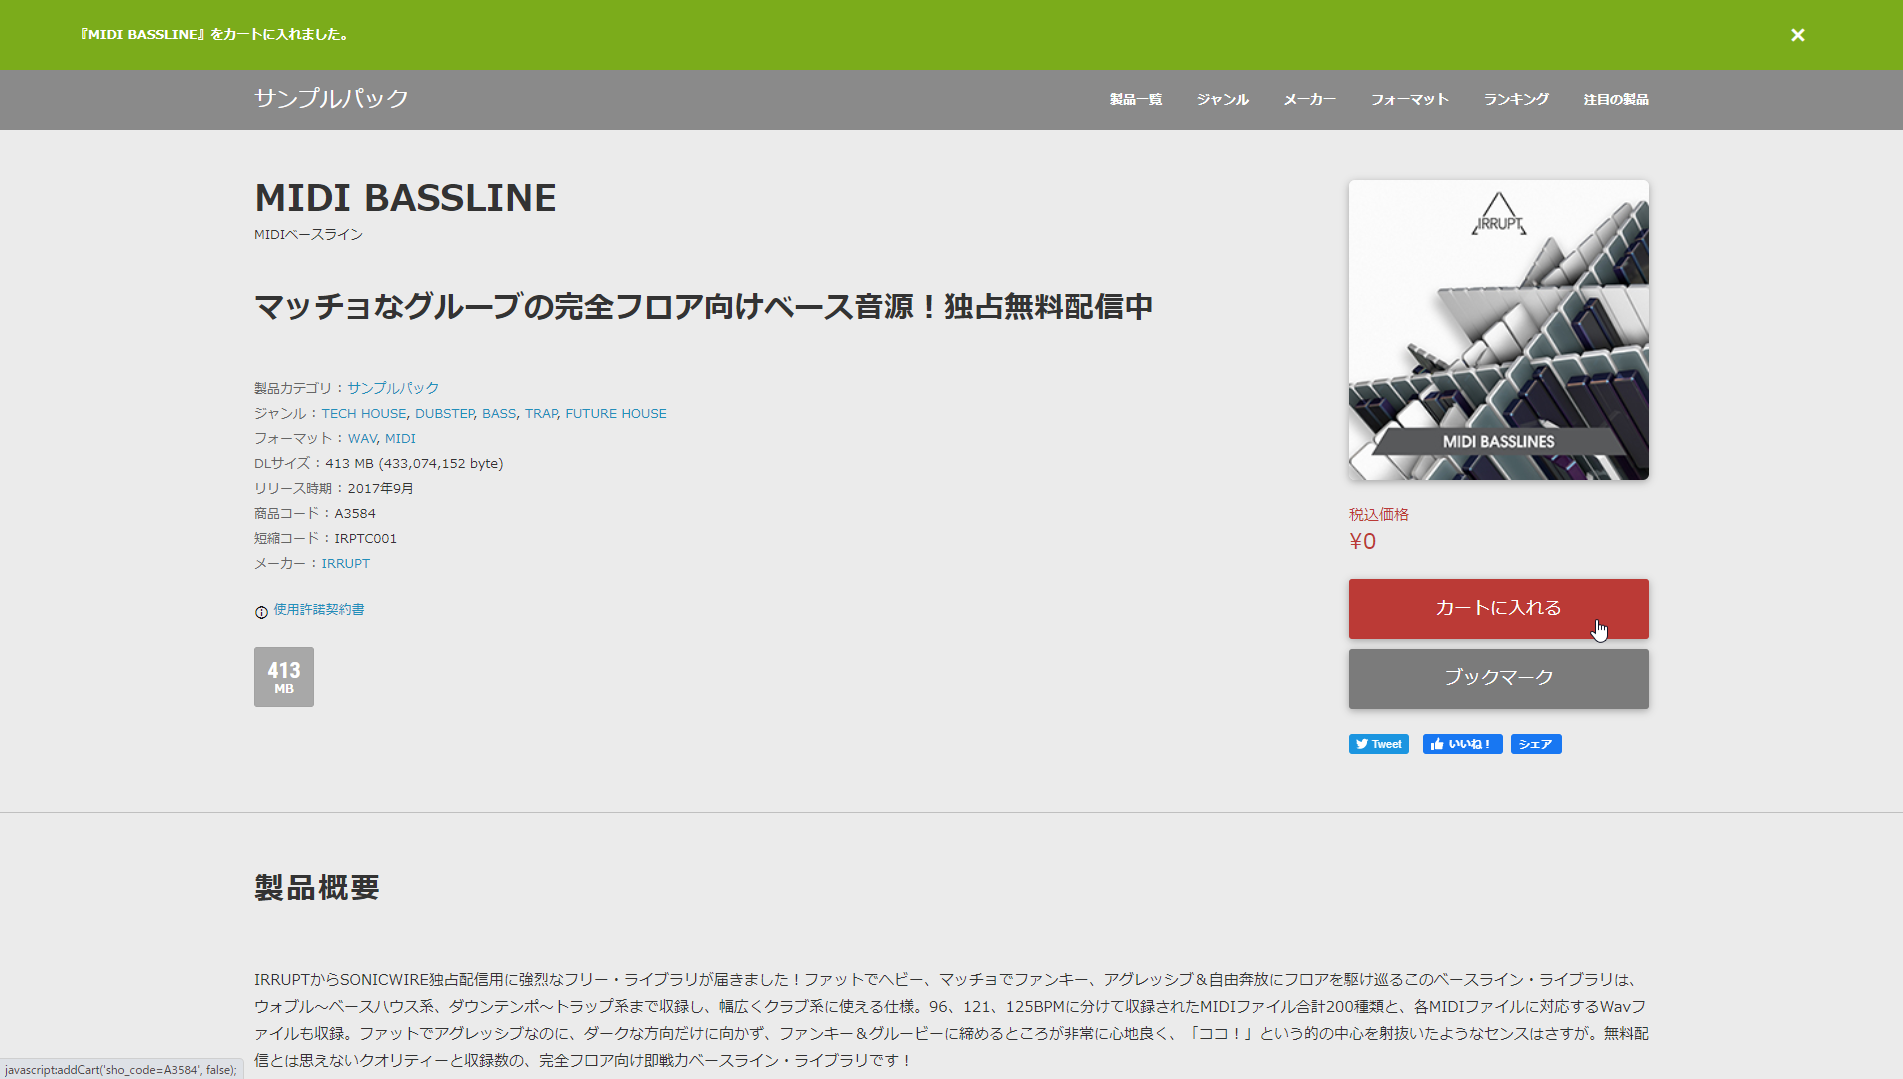This screenshot has height=1079, width=1903.
Task: Open the サンプルパック category link
Action: [393, 388]
